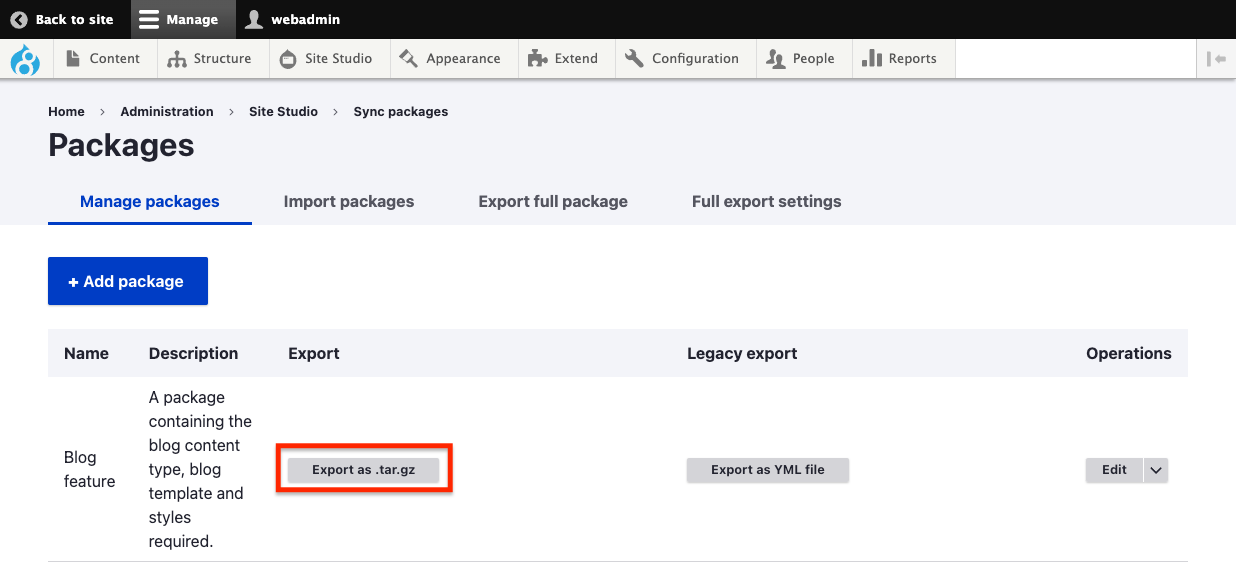Open the Configuration menu
Image resolution: width=1236 pixels, height=588 pixels.
pos(682,59)
